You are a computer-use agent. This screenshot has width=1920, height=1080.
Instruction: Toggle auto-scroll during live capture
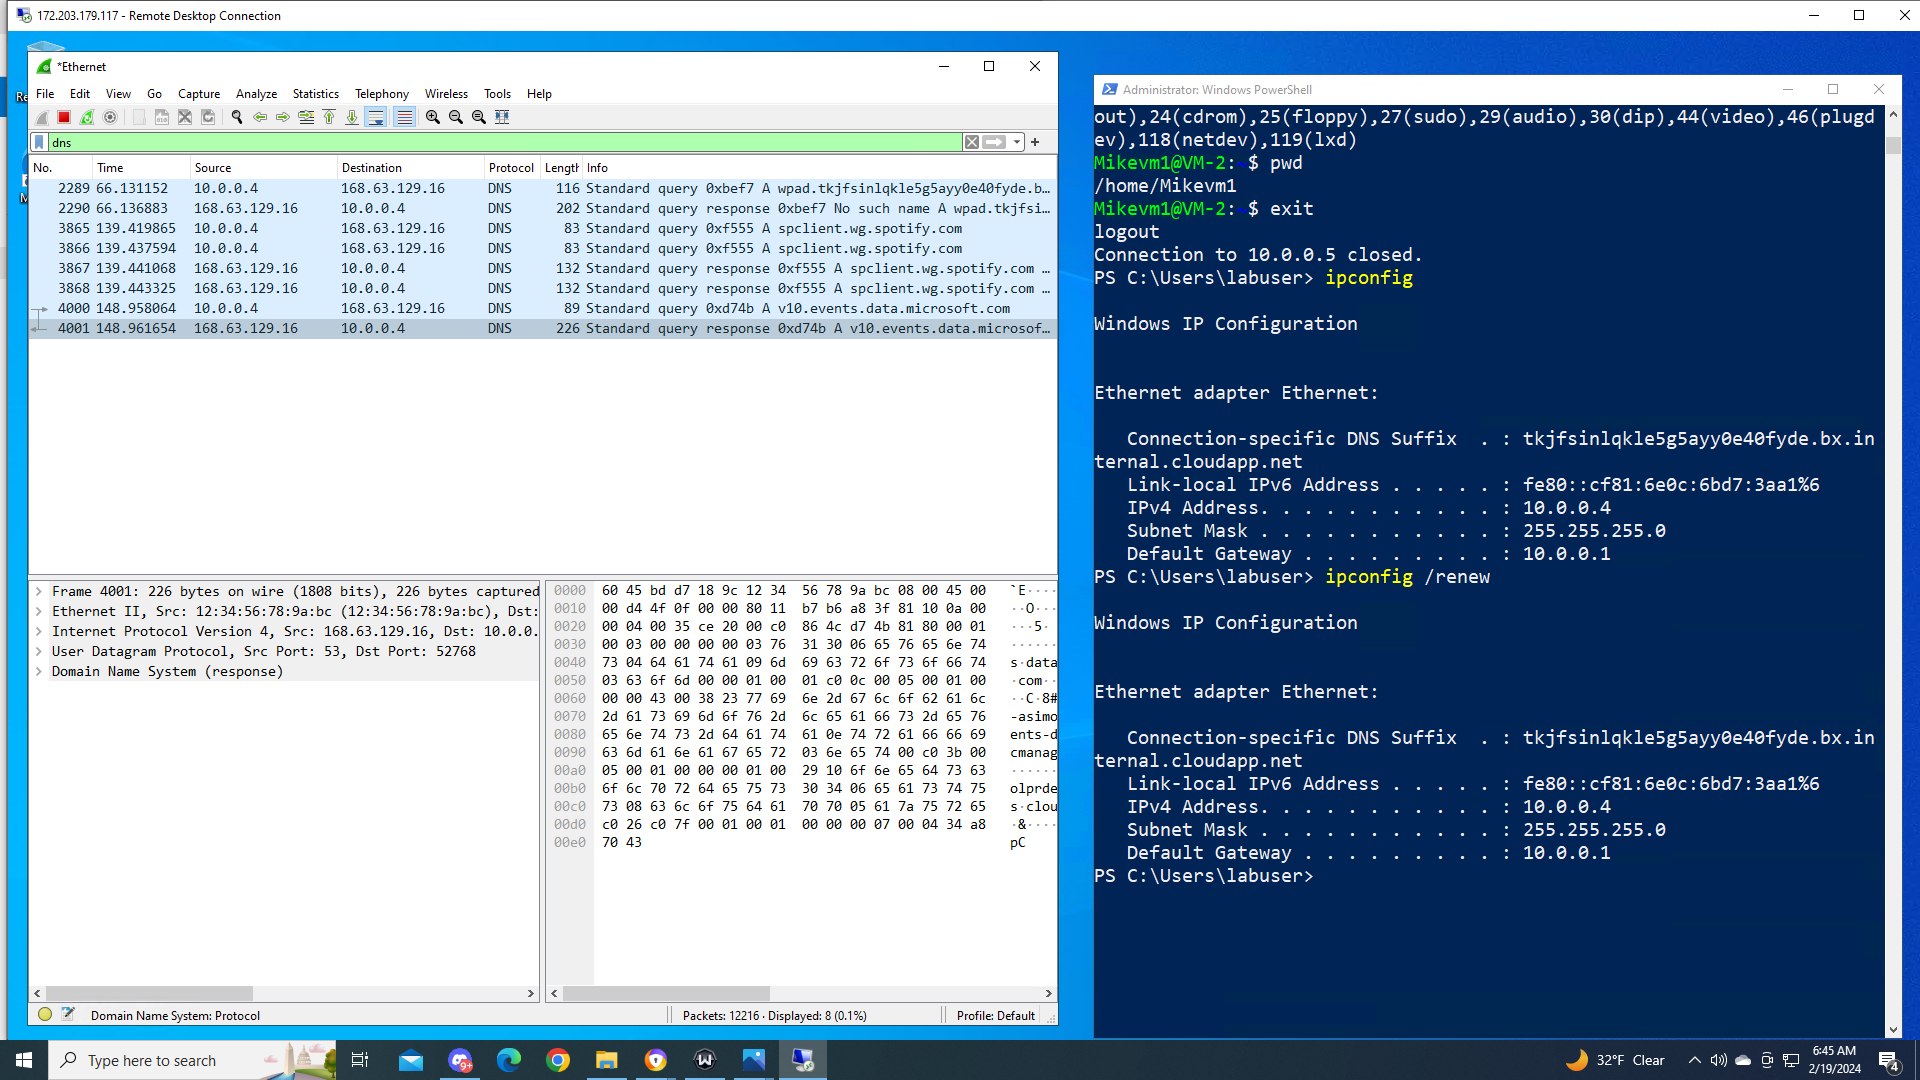point(376,117)
